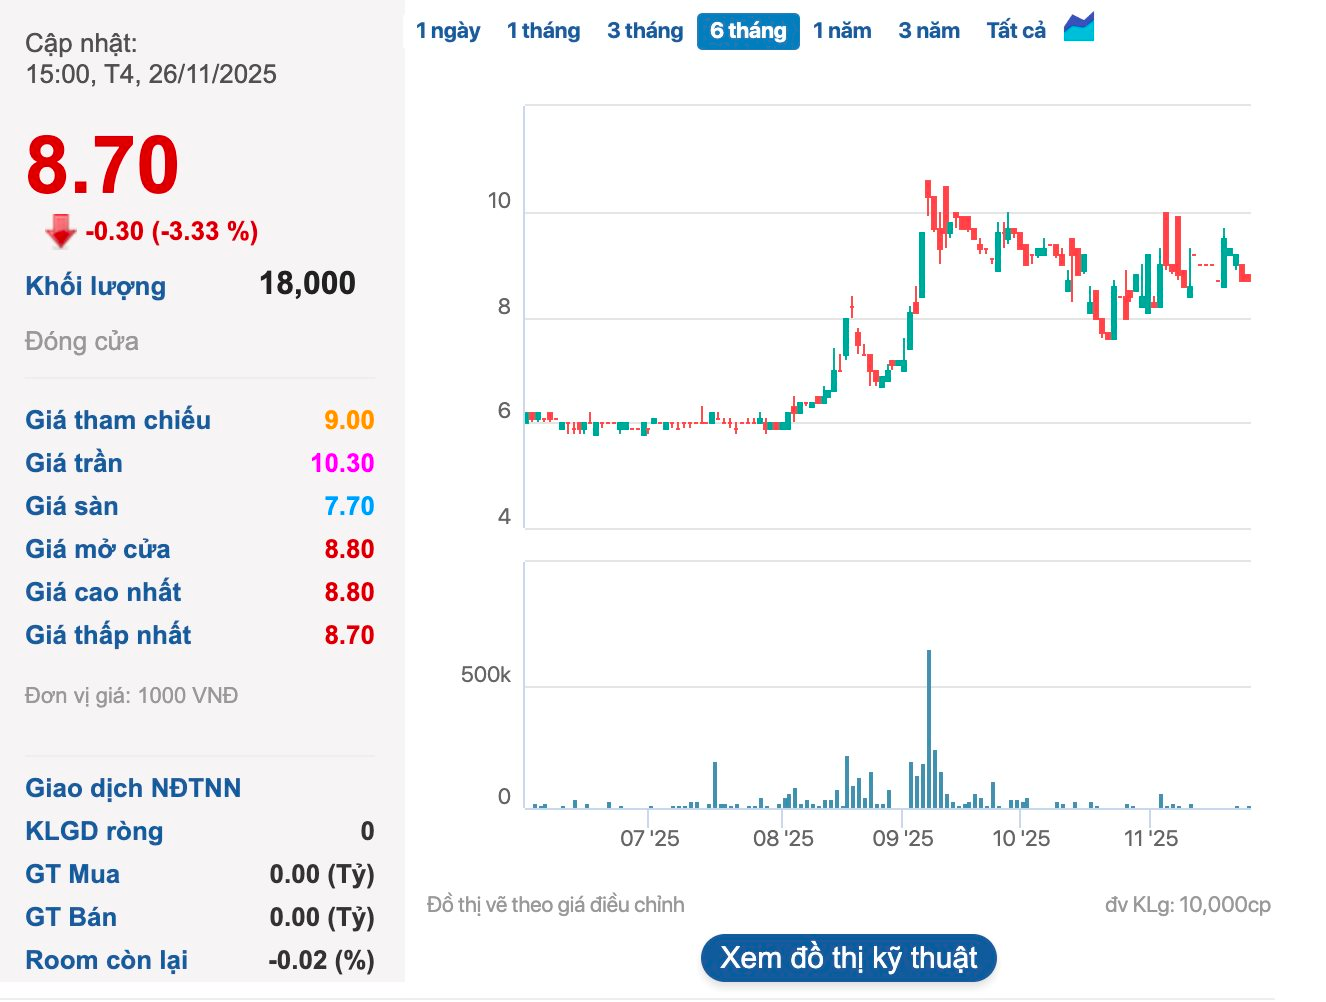Viewport: 1326px width, 1002px height.
Task: Click the Khối lượng value 18,000
Action: [307, 283]
